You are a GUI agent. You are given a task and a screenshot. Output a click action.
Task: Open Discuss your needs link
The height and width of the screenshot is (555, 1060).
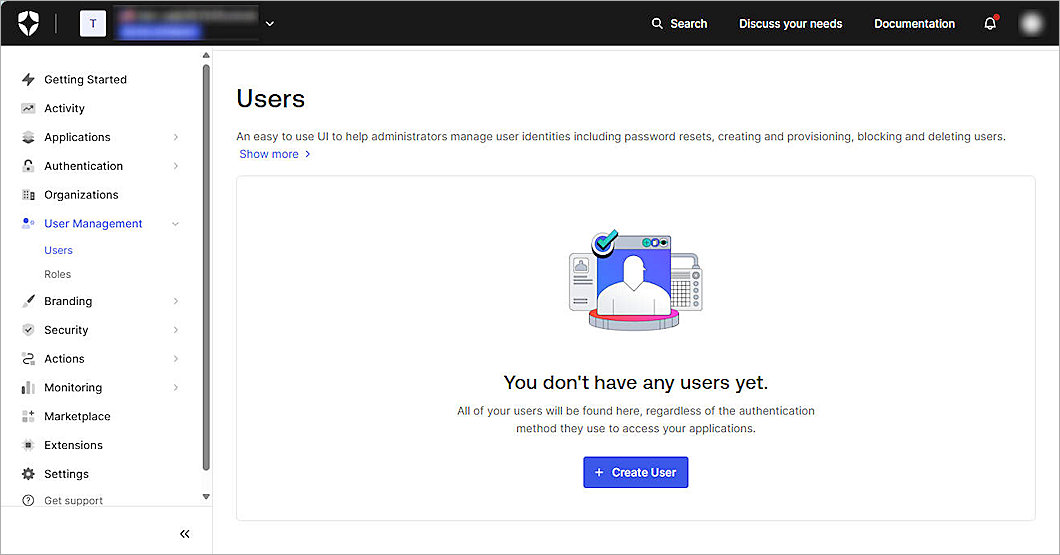790,24
